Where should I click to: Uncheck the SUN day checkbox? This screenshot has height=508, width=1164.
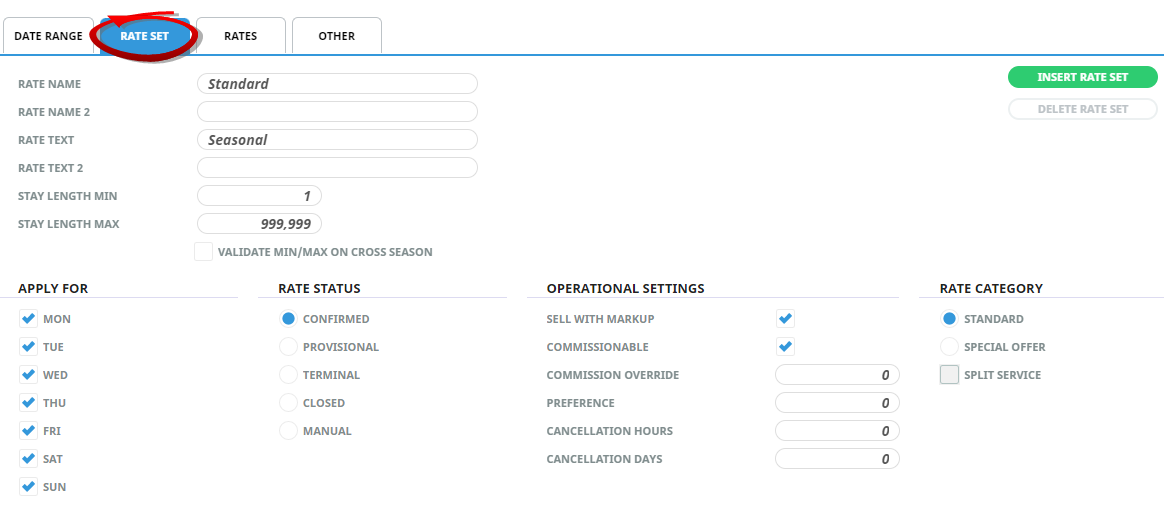point(28,487)
